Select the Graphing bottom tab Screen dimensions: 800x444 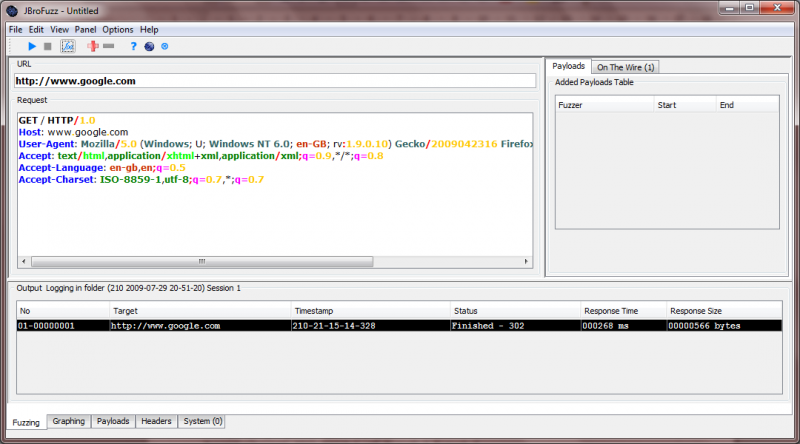pos(68,421)
